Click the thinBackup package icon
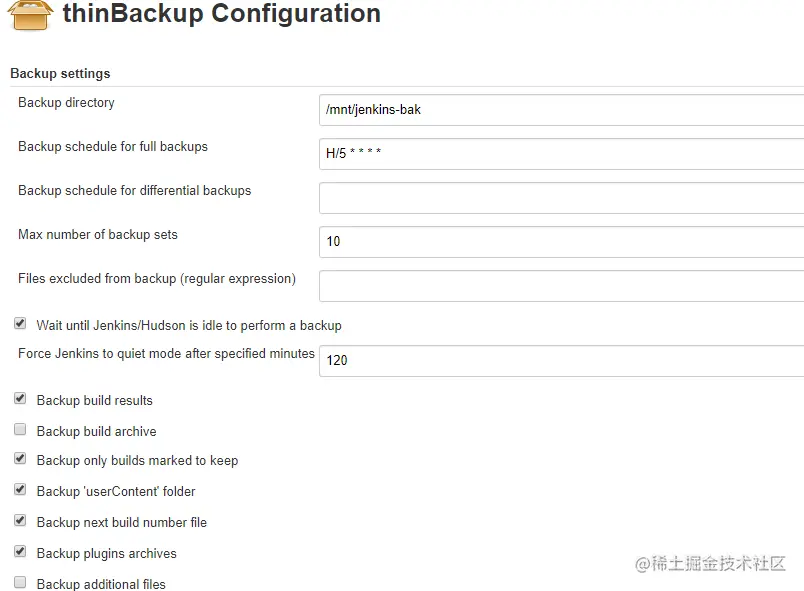The height and width of the screenshot is (591, 804). tap(28, 16)
